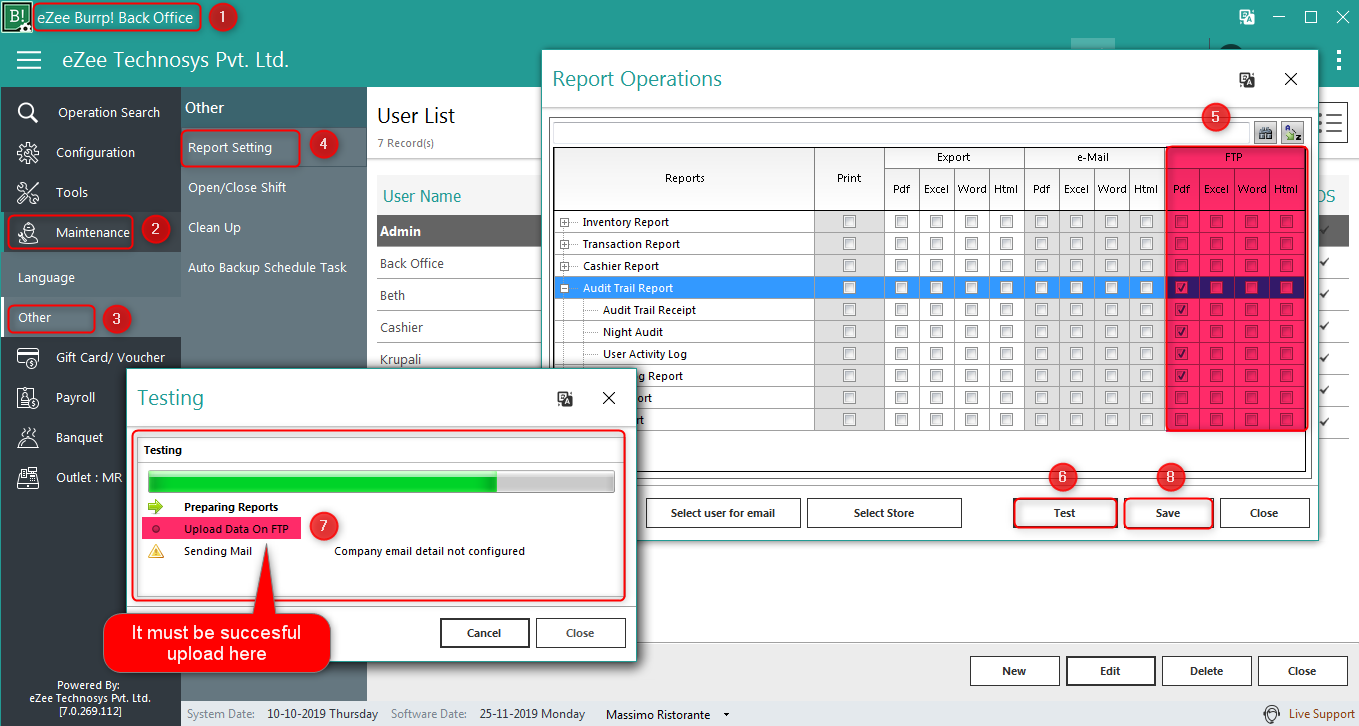Click the green arrow beside Preparing Reports
Image resolution: width=1359 pixels, height=726 pixels.
coord(156,507)
